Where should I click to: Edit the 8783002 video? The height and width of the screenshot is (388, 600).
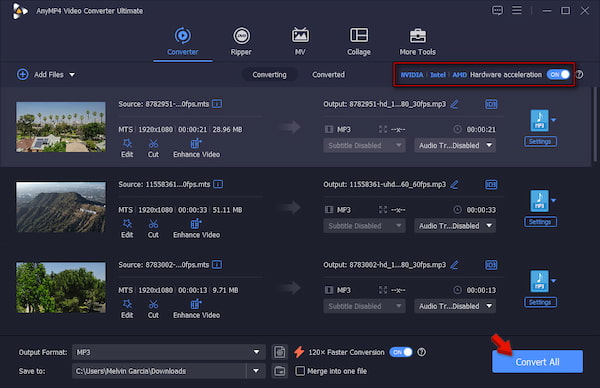127,309
